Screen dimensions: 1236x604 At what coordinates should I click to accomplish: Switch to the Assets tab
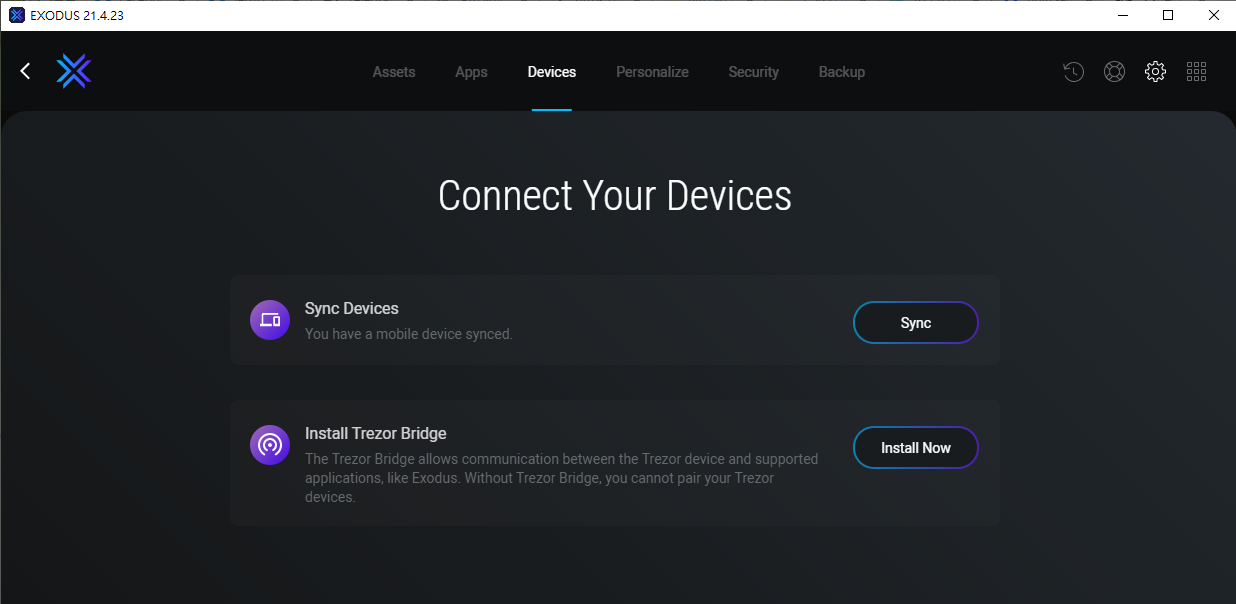(394, 72)
